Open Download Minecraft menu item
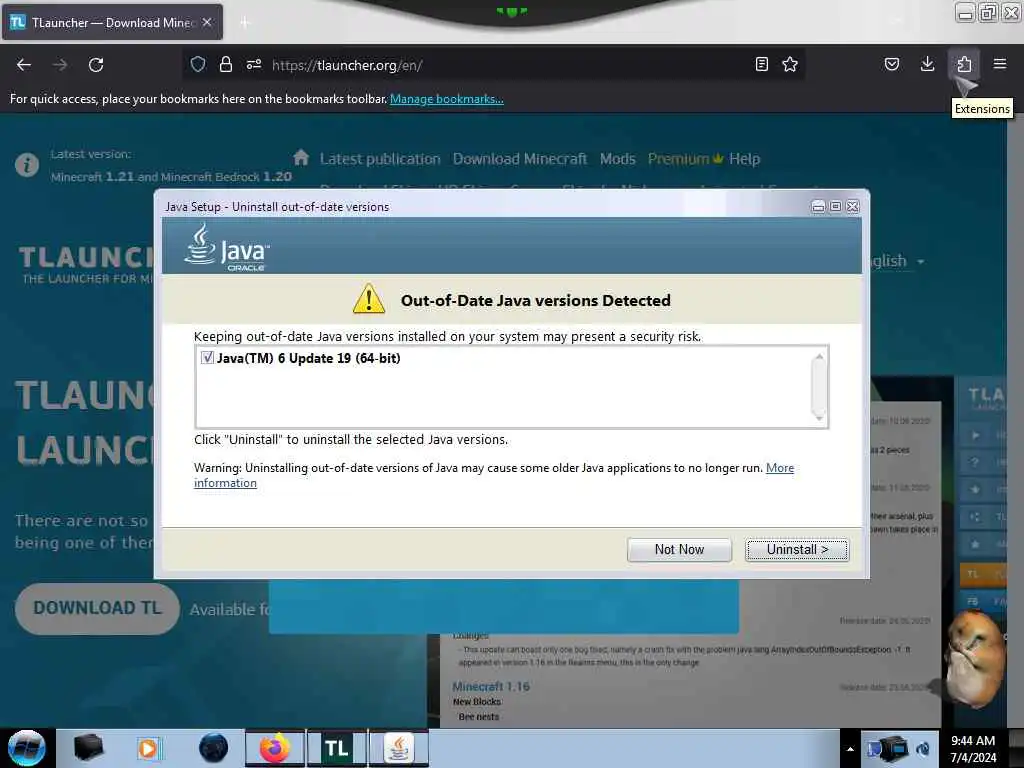This screenshot has height=768, width=1024. (520, 159)
